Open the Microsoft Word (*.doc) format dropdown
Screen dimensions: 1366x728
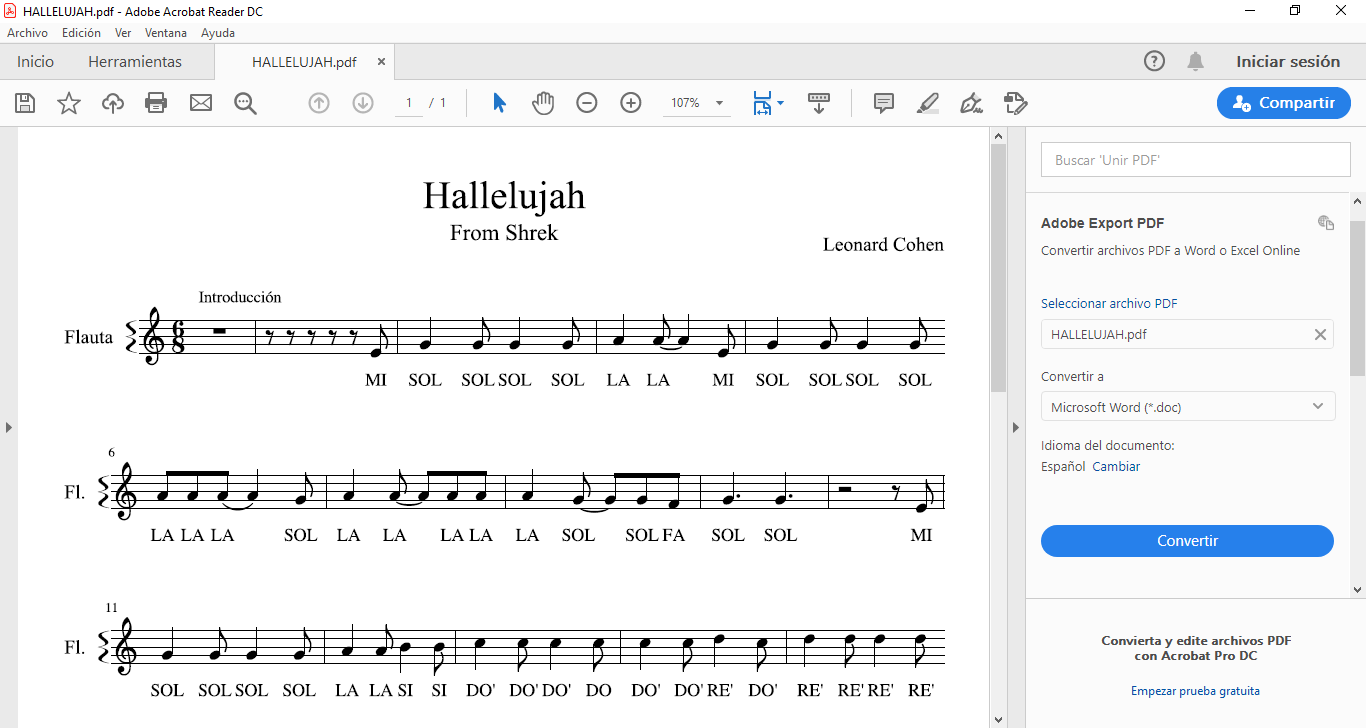[1188, 407]
